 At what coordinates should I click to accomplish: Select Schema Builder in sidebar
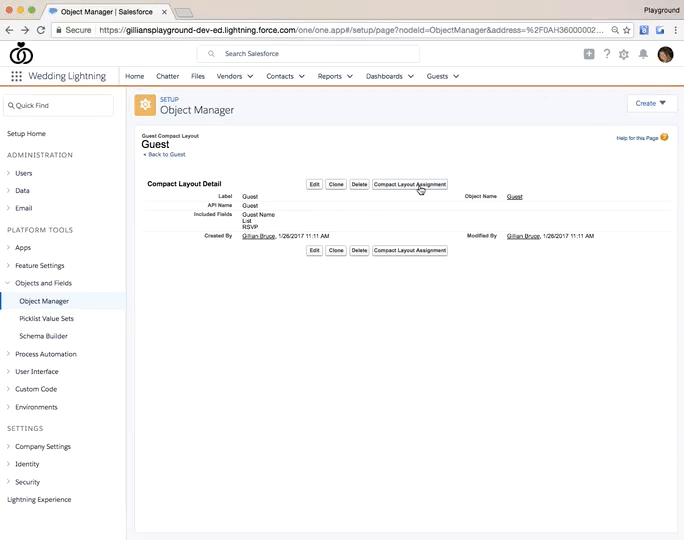click(44, 336)
